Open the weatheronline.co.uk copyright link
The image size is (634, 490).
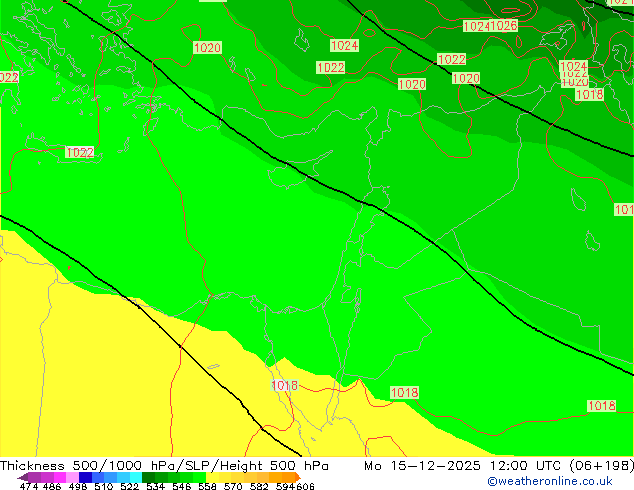[x=549, y=481]
